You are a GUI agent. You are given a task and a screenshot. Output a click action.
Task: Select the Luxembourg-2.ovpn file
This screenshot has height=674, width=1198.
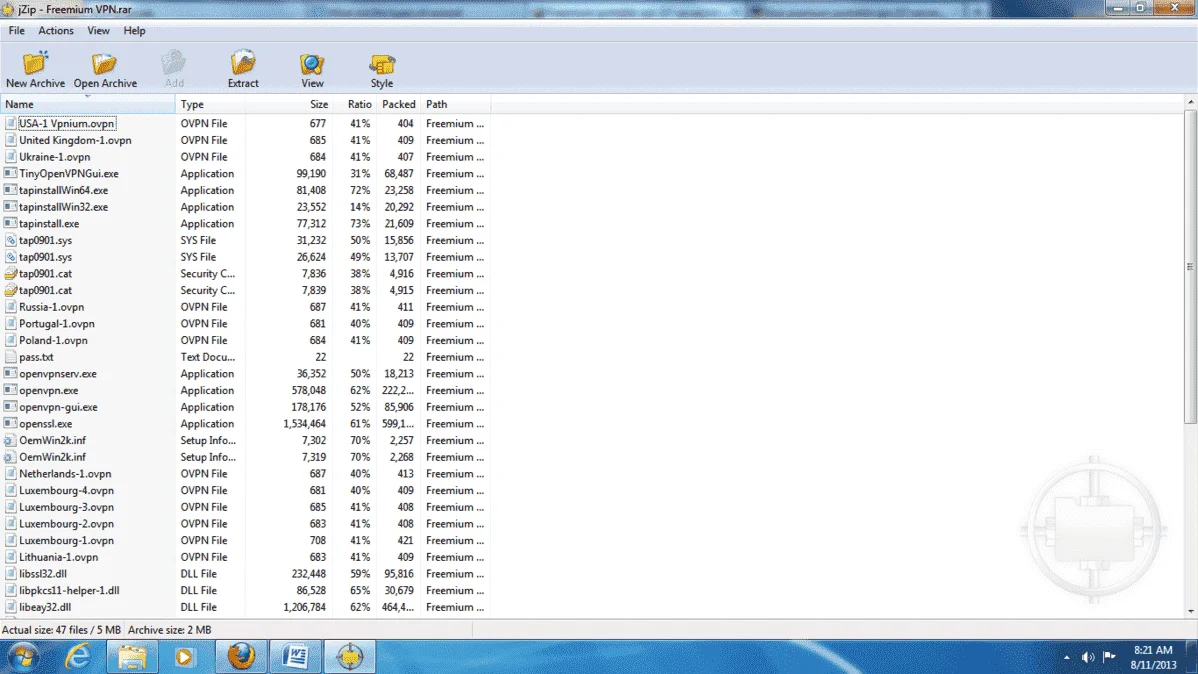(x=66, y=523)
